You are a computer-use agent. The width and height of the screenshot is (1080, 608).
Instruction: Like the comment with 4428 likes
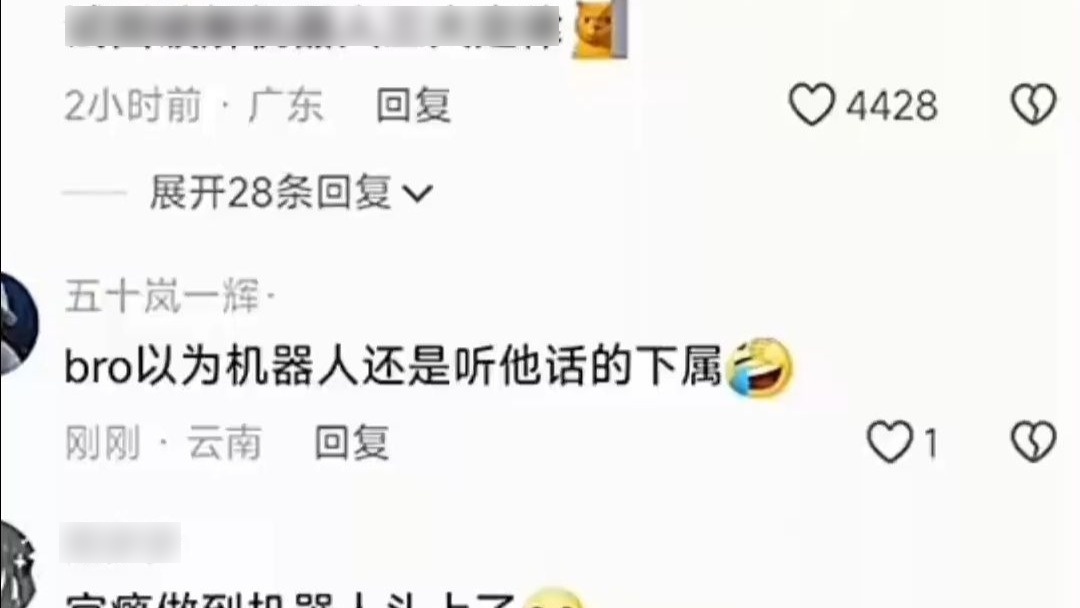[x=811, y=105]
